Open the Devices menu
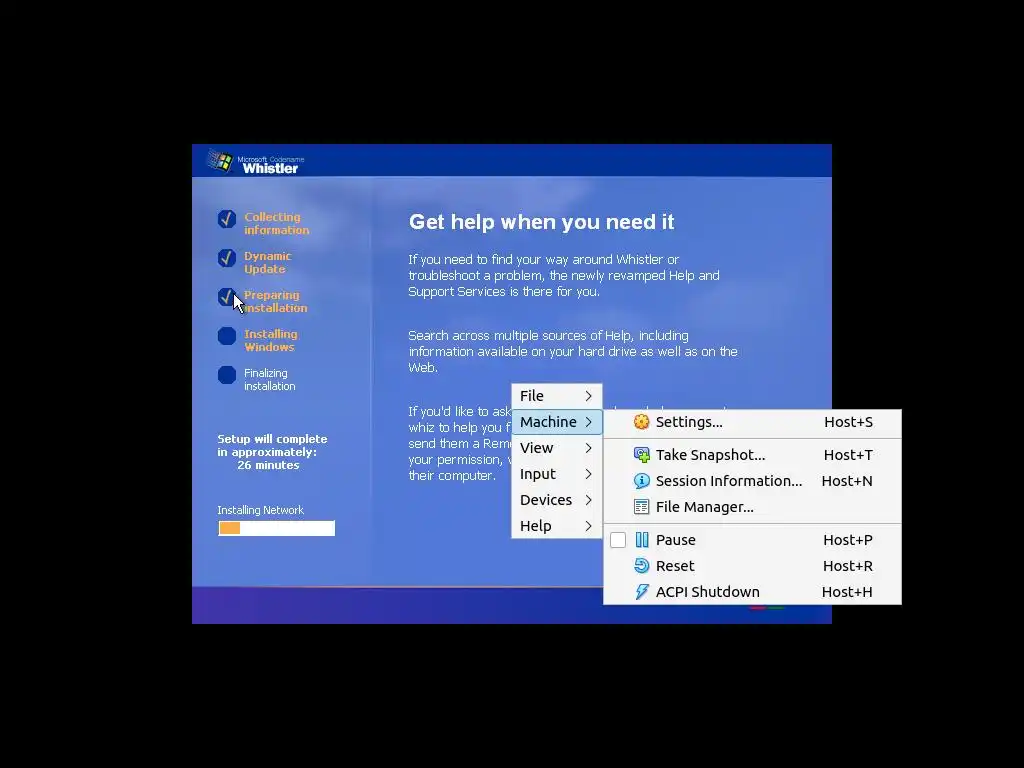The height and width of the screenshot is (768, 1024). point(556,500)
